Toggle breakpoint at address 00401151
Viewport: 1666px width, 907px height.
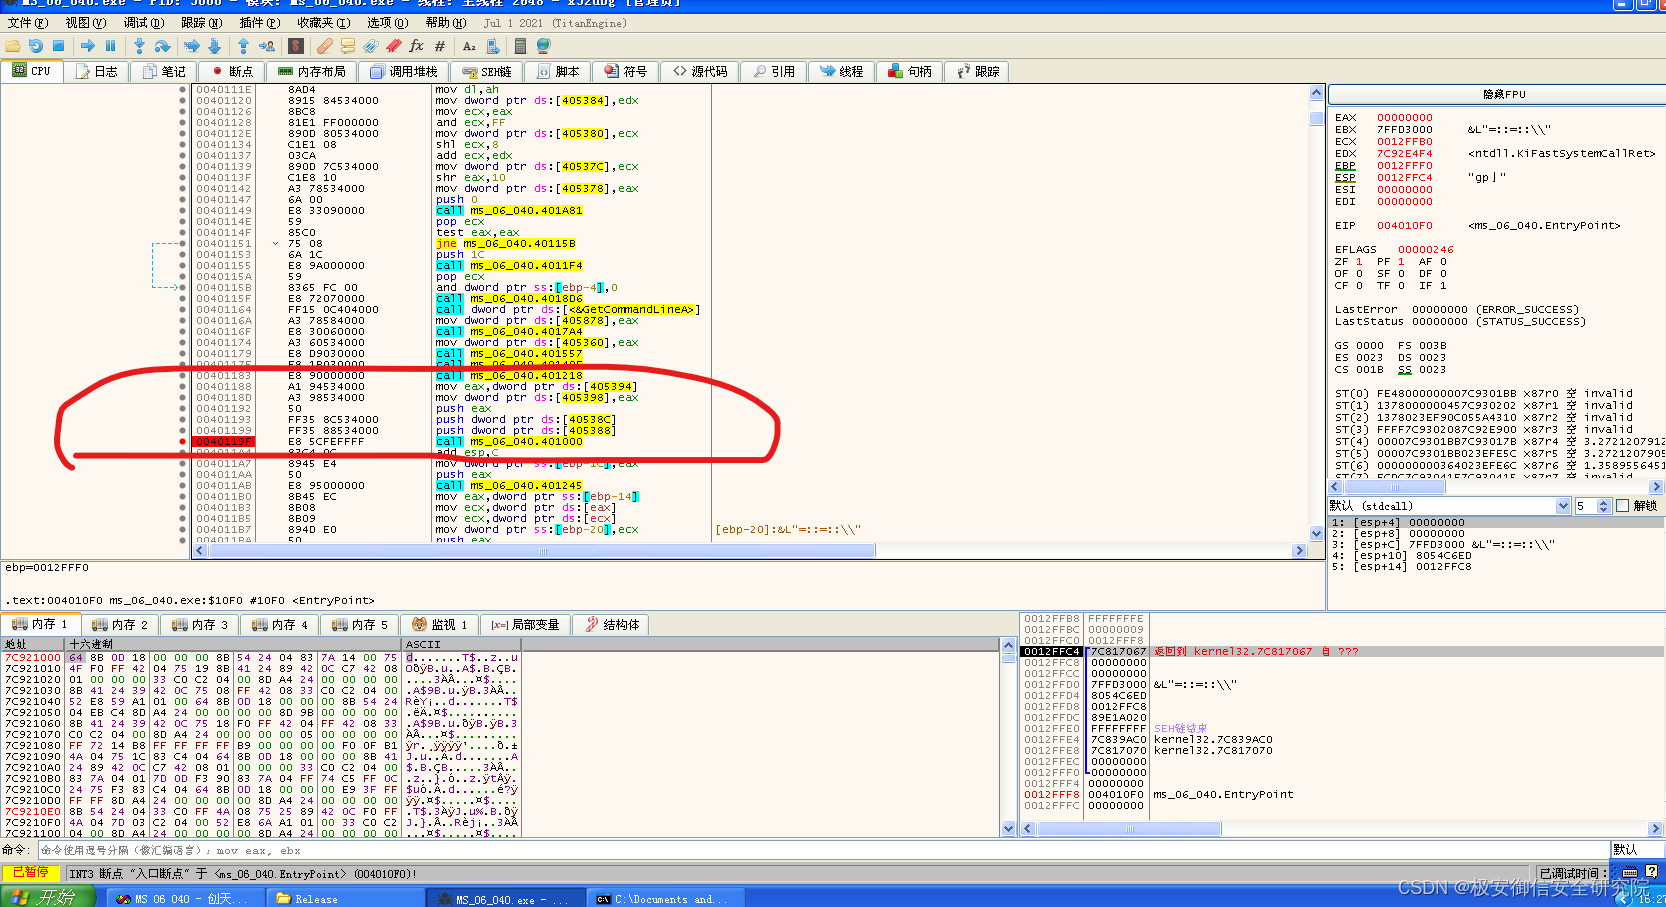pyautogui.click(x=182, y=243)
